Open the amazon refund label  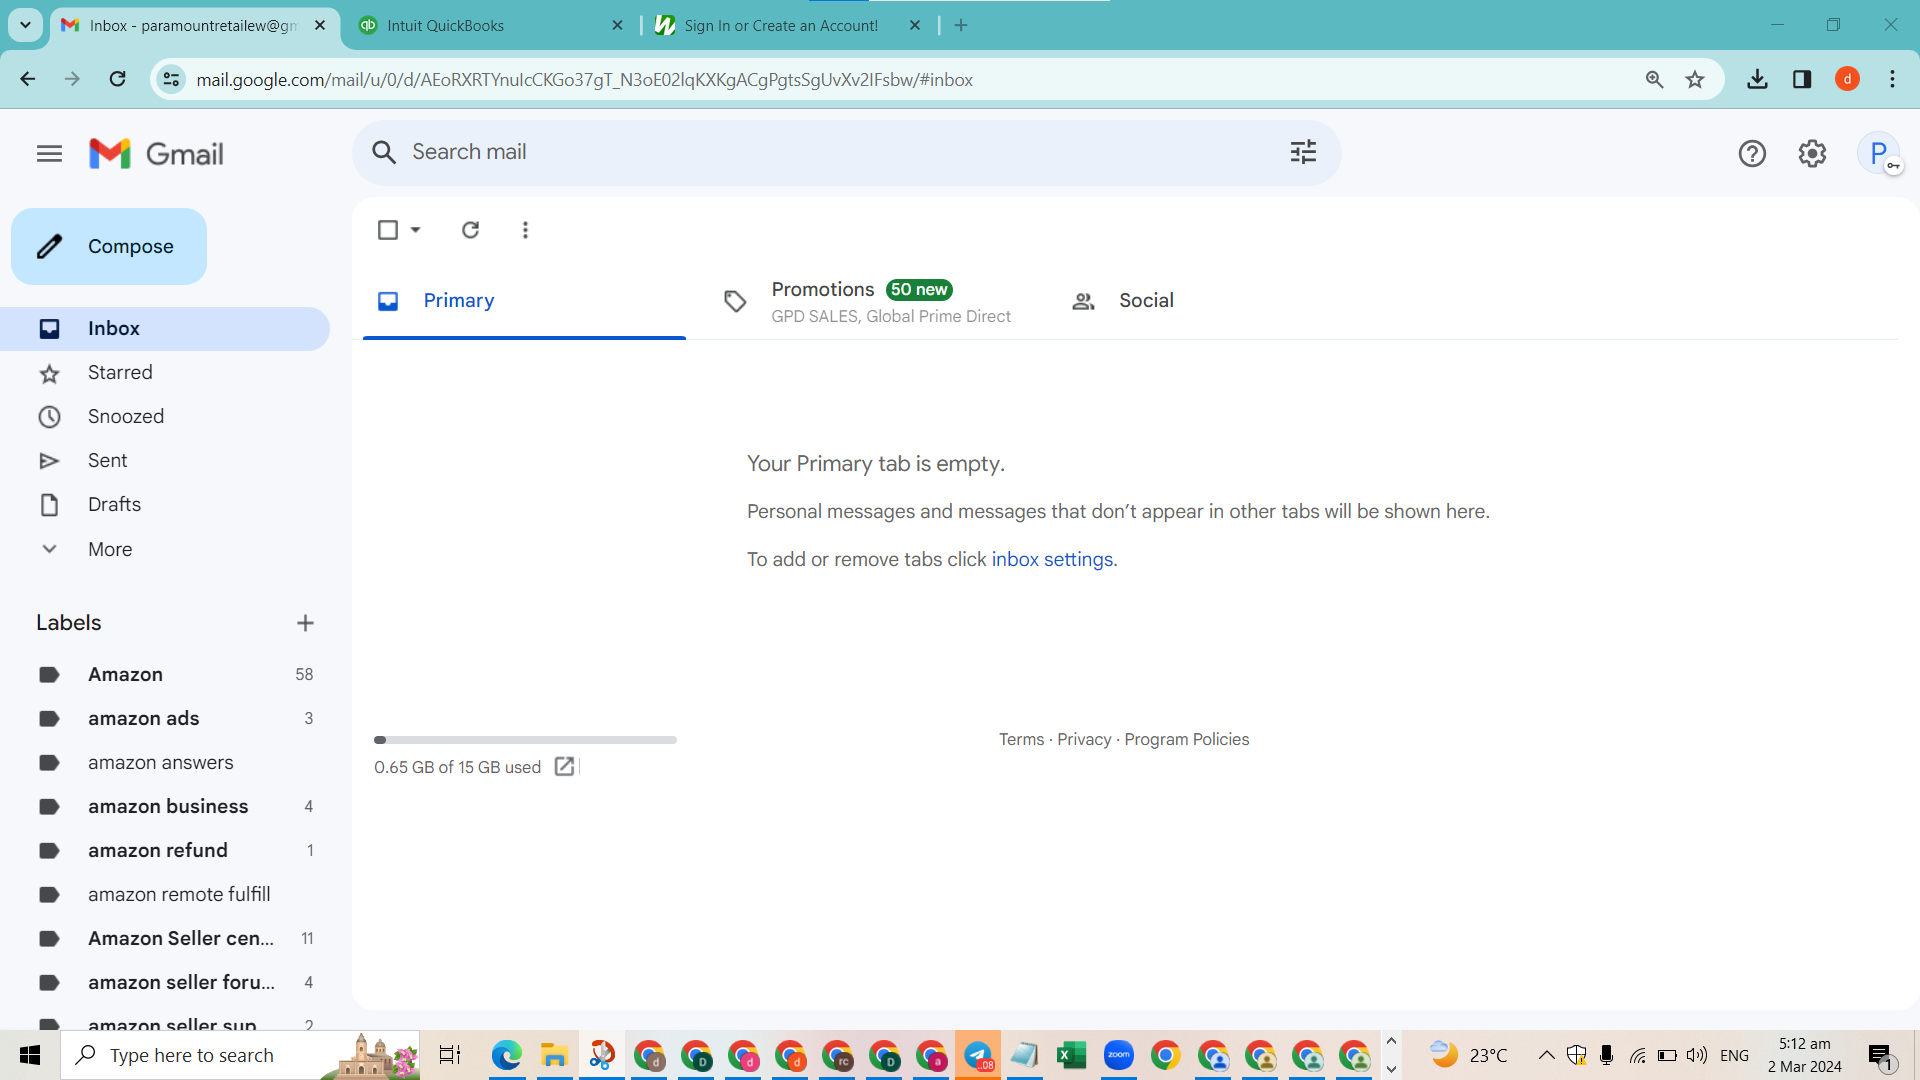point(165,851)
